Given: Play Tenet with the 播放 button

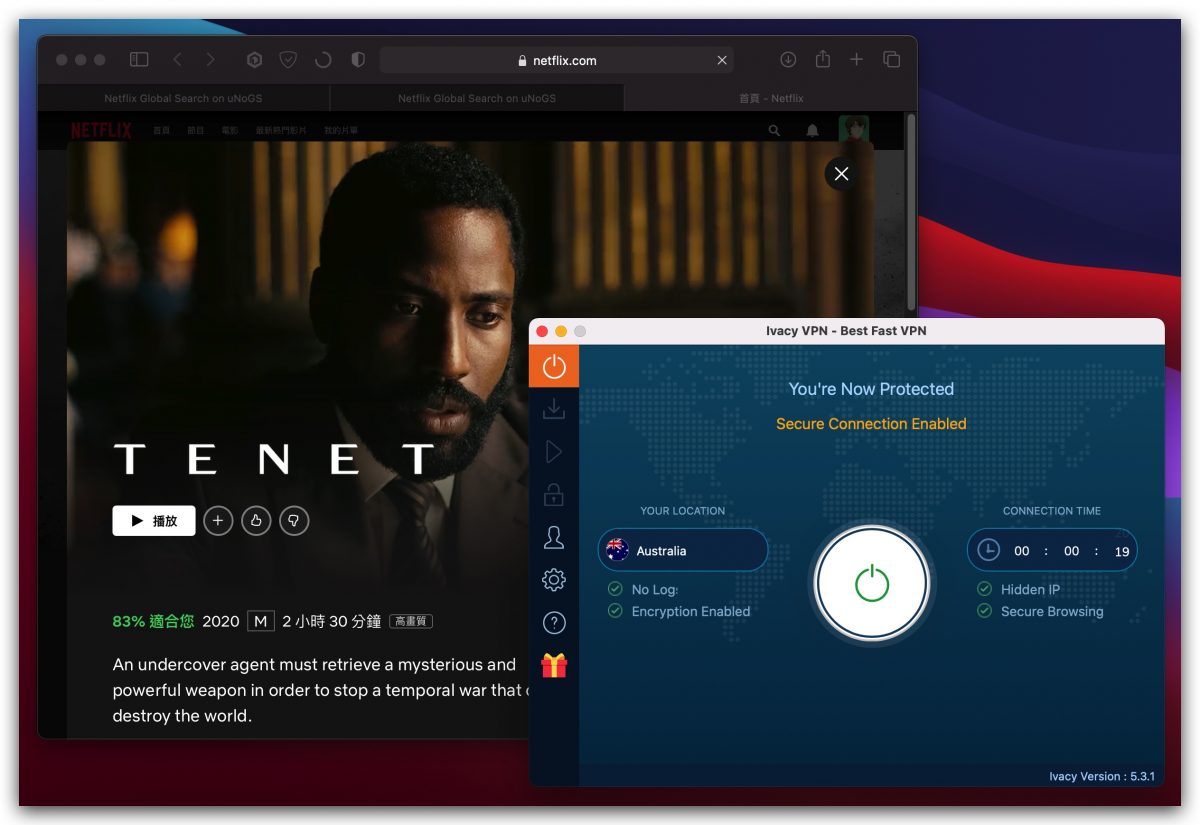Looking at the screenshot, I should click(x=154, y=520).
